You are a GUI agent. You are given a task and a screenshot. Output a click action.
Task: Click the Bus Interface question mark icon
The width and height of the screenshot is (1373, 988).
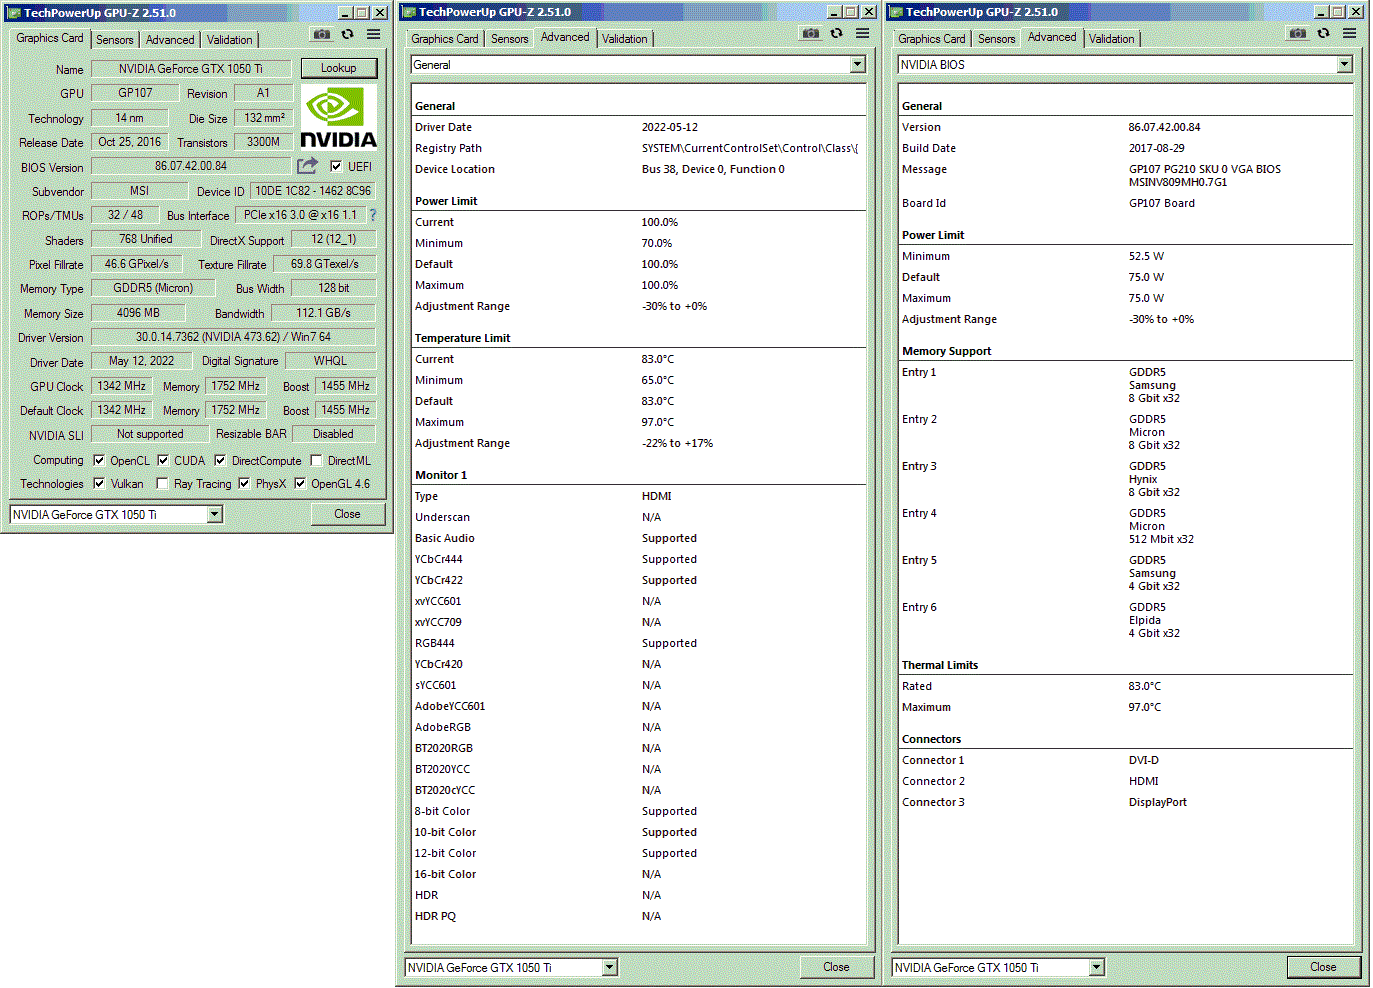(373, 215)
